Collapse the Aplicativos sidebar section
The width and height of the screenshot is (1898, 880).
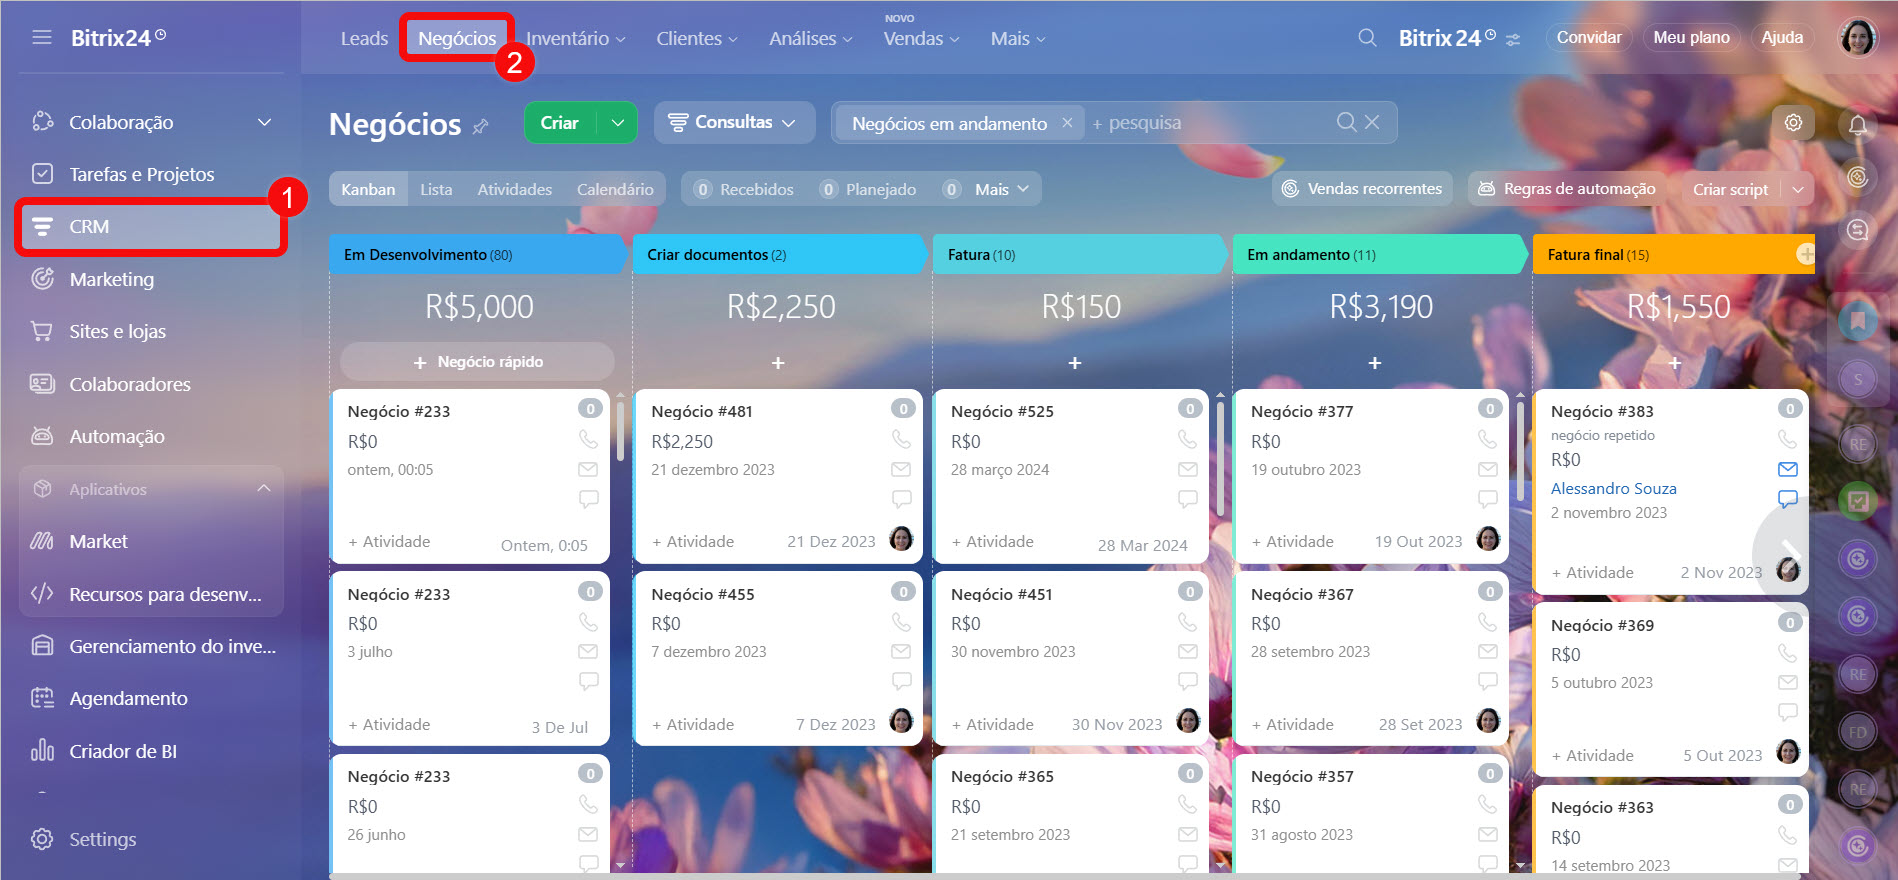tap(264, 489)
